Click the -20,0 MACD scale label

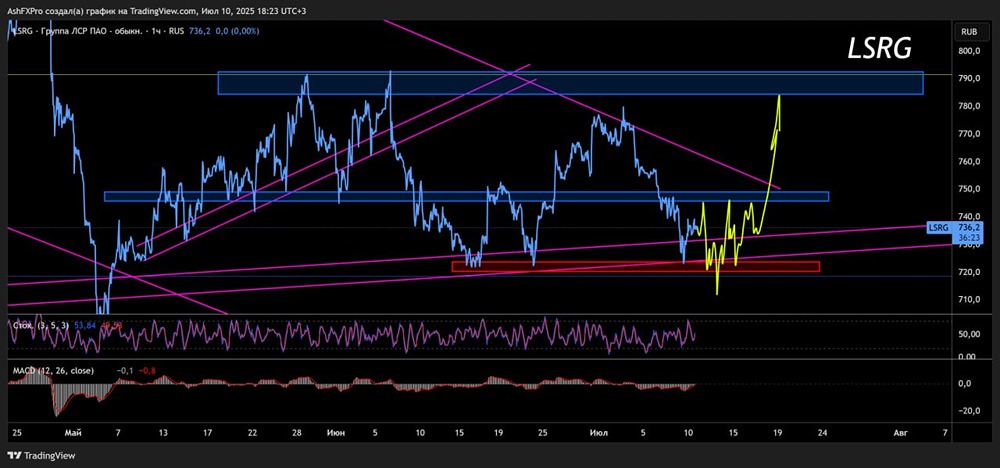[x=969, y=411]
